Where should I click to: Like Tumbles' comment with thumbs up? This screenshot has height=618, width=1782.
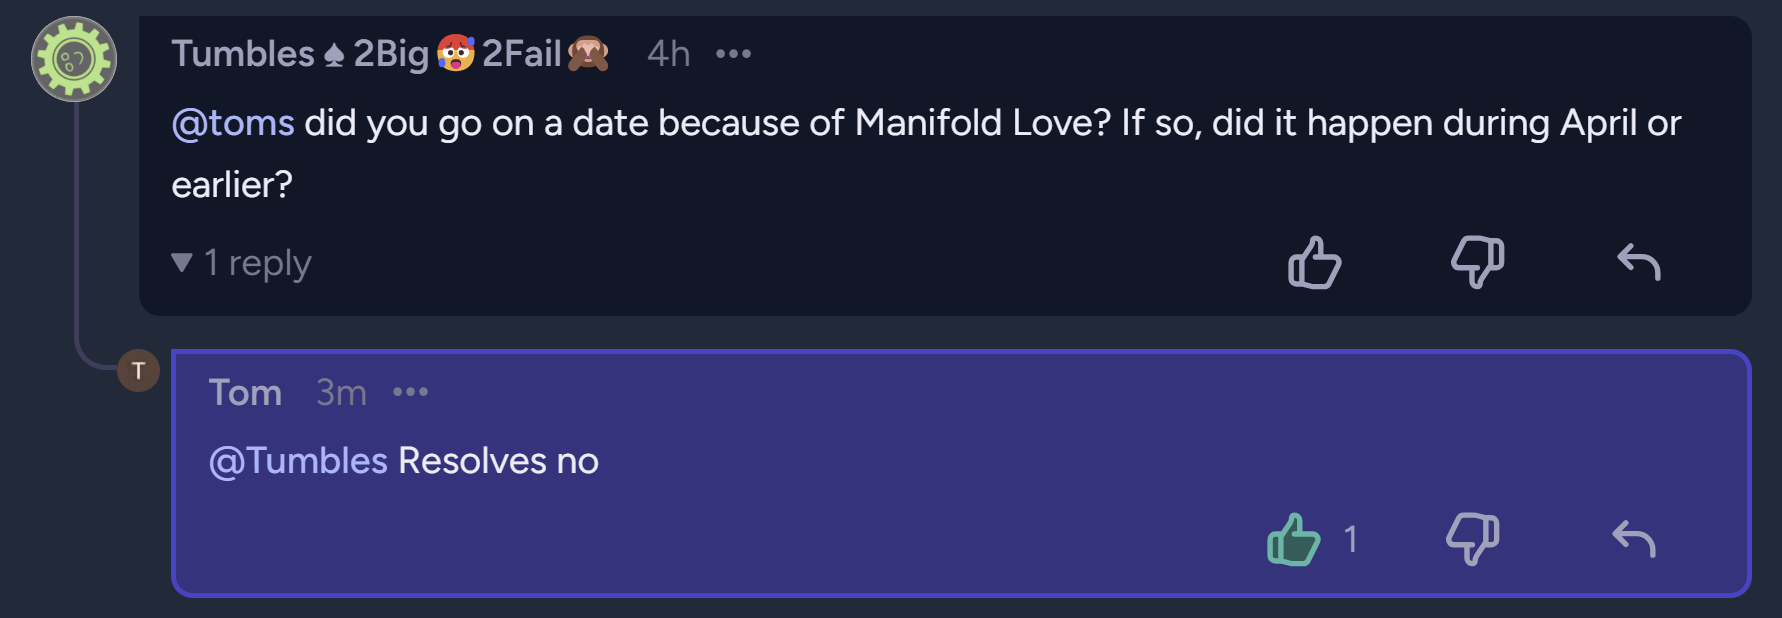point(1314,263)
